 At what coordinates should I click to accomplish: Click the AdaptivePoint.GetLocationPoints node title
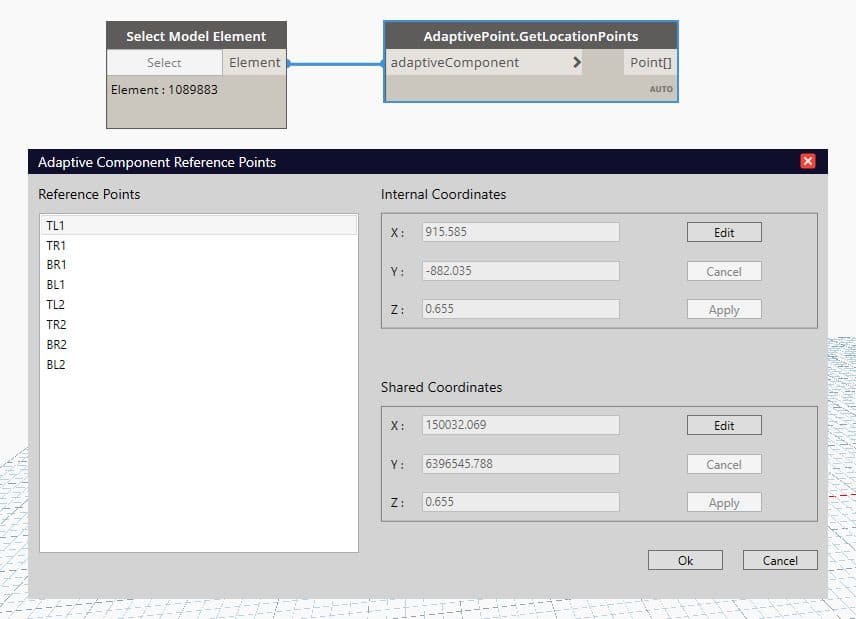point(531,36)
